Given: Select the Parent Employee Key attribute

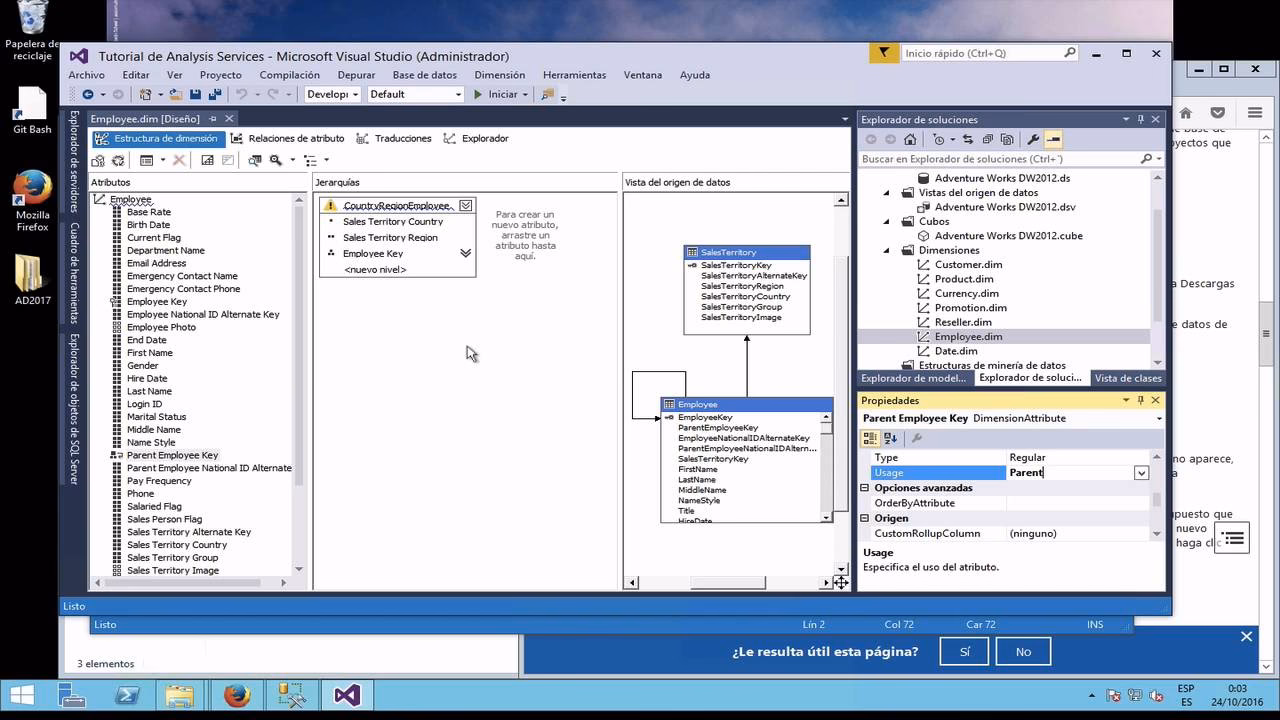Looking at the screenshot, I should point(172,455).
